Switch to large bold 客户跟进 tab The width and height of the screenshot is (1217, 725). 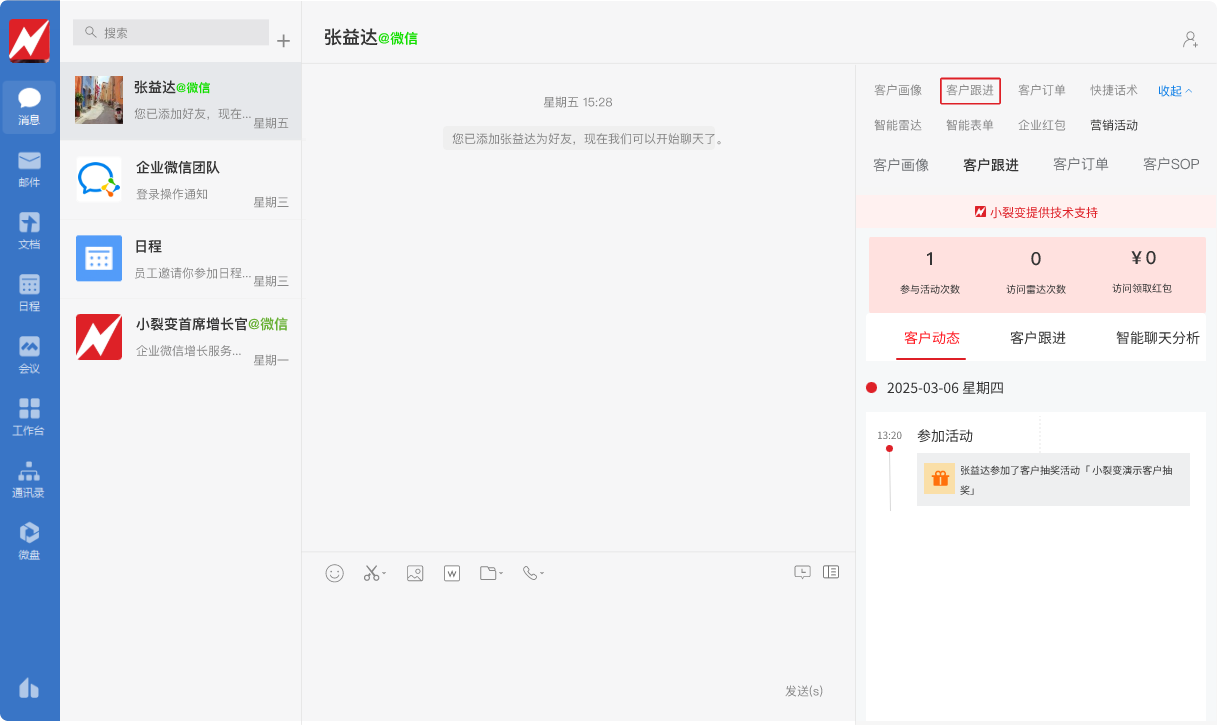(x=991, y=165)
